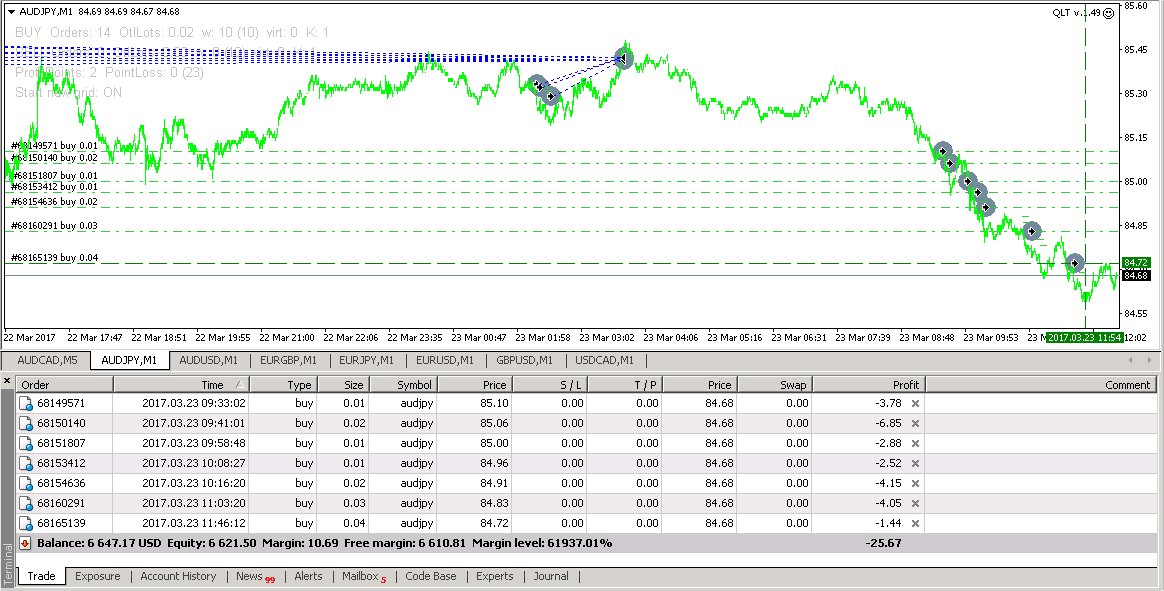This screenshot has width=1164, height=591.
Task: Click the order icon beside 68153412
Action: pyautogui.click(x=26, y=463)
